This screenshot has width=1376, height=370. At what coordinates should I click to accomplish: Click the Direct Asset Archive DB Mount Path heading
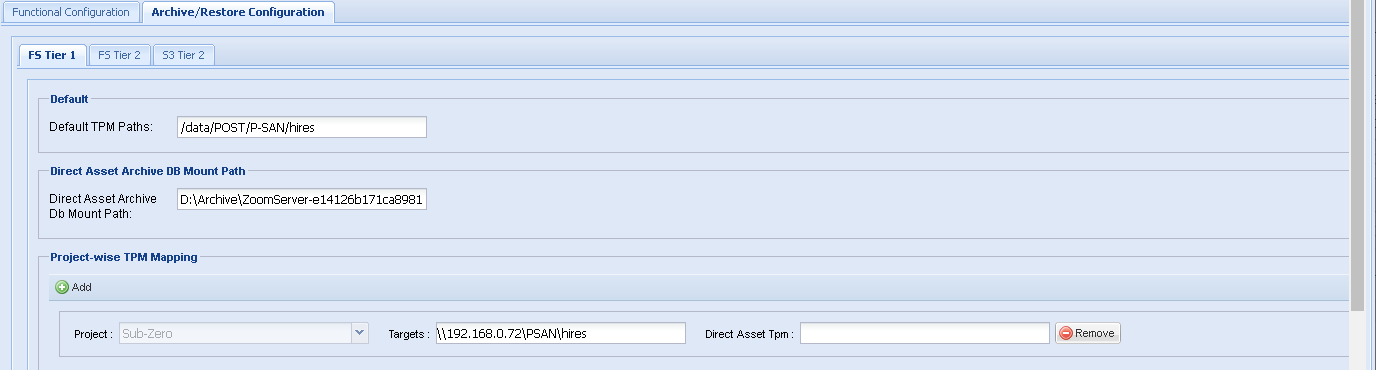(148, 172)
